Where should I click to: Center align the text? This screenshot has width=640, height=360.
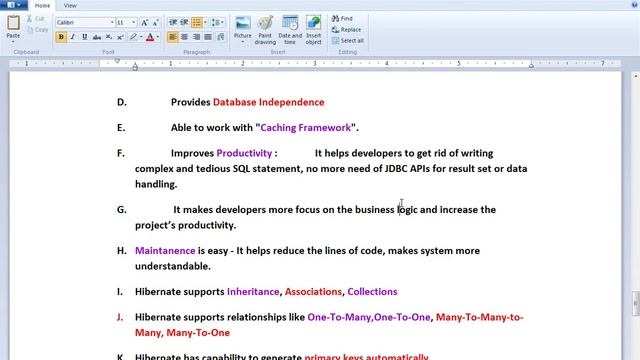click(184, 37)
